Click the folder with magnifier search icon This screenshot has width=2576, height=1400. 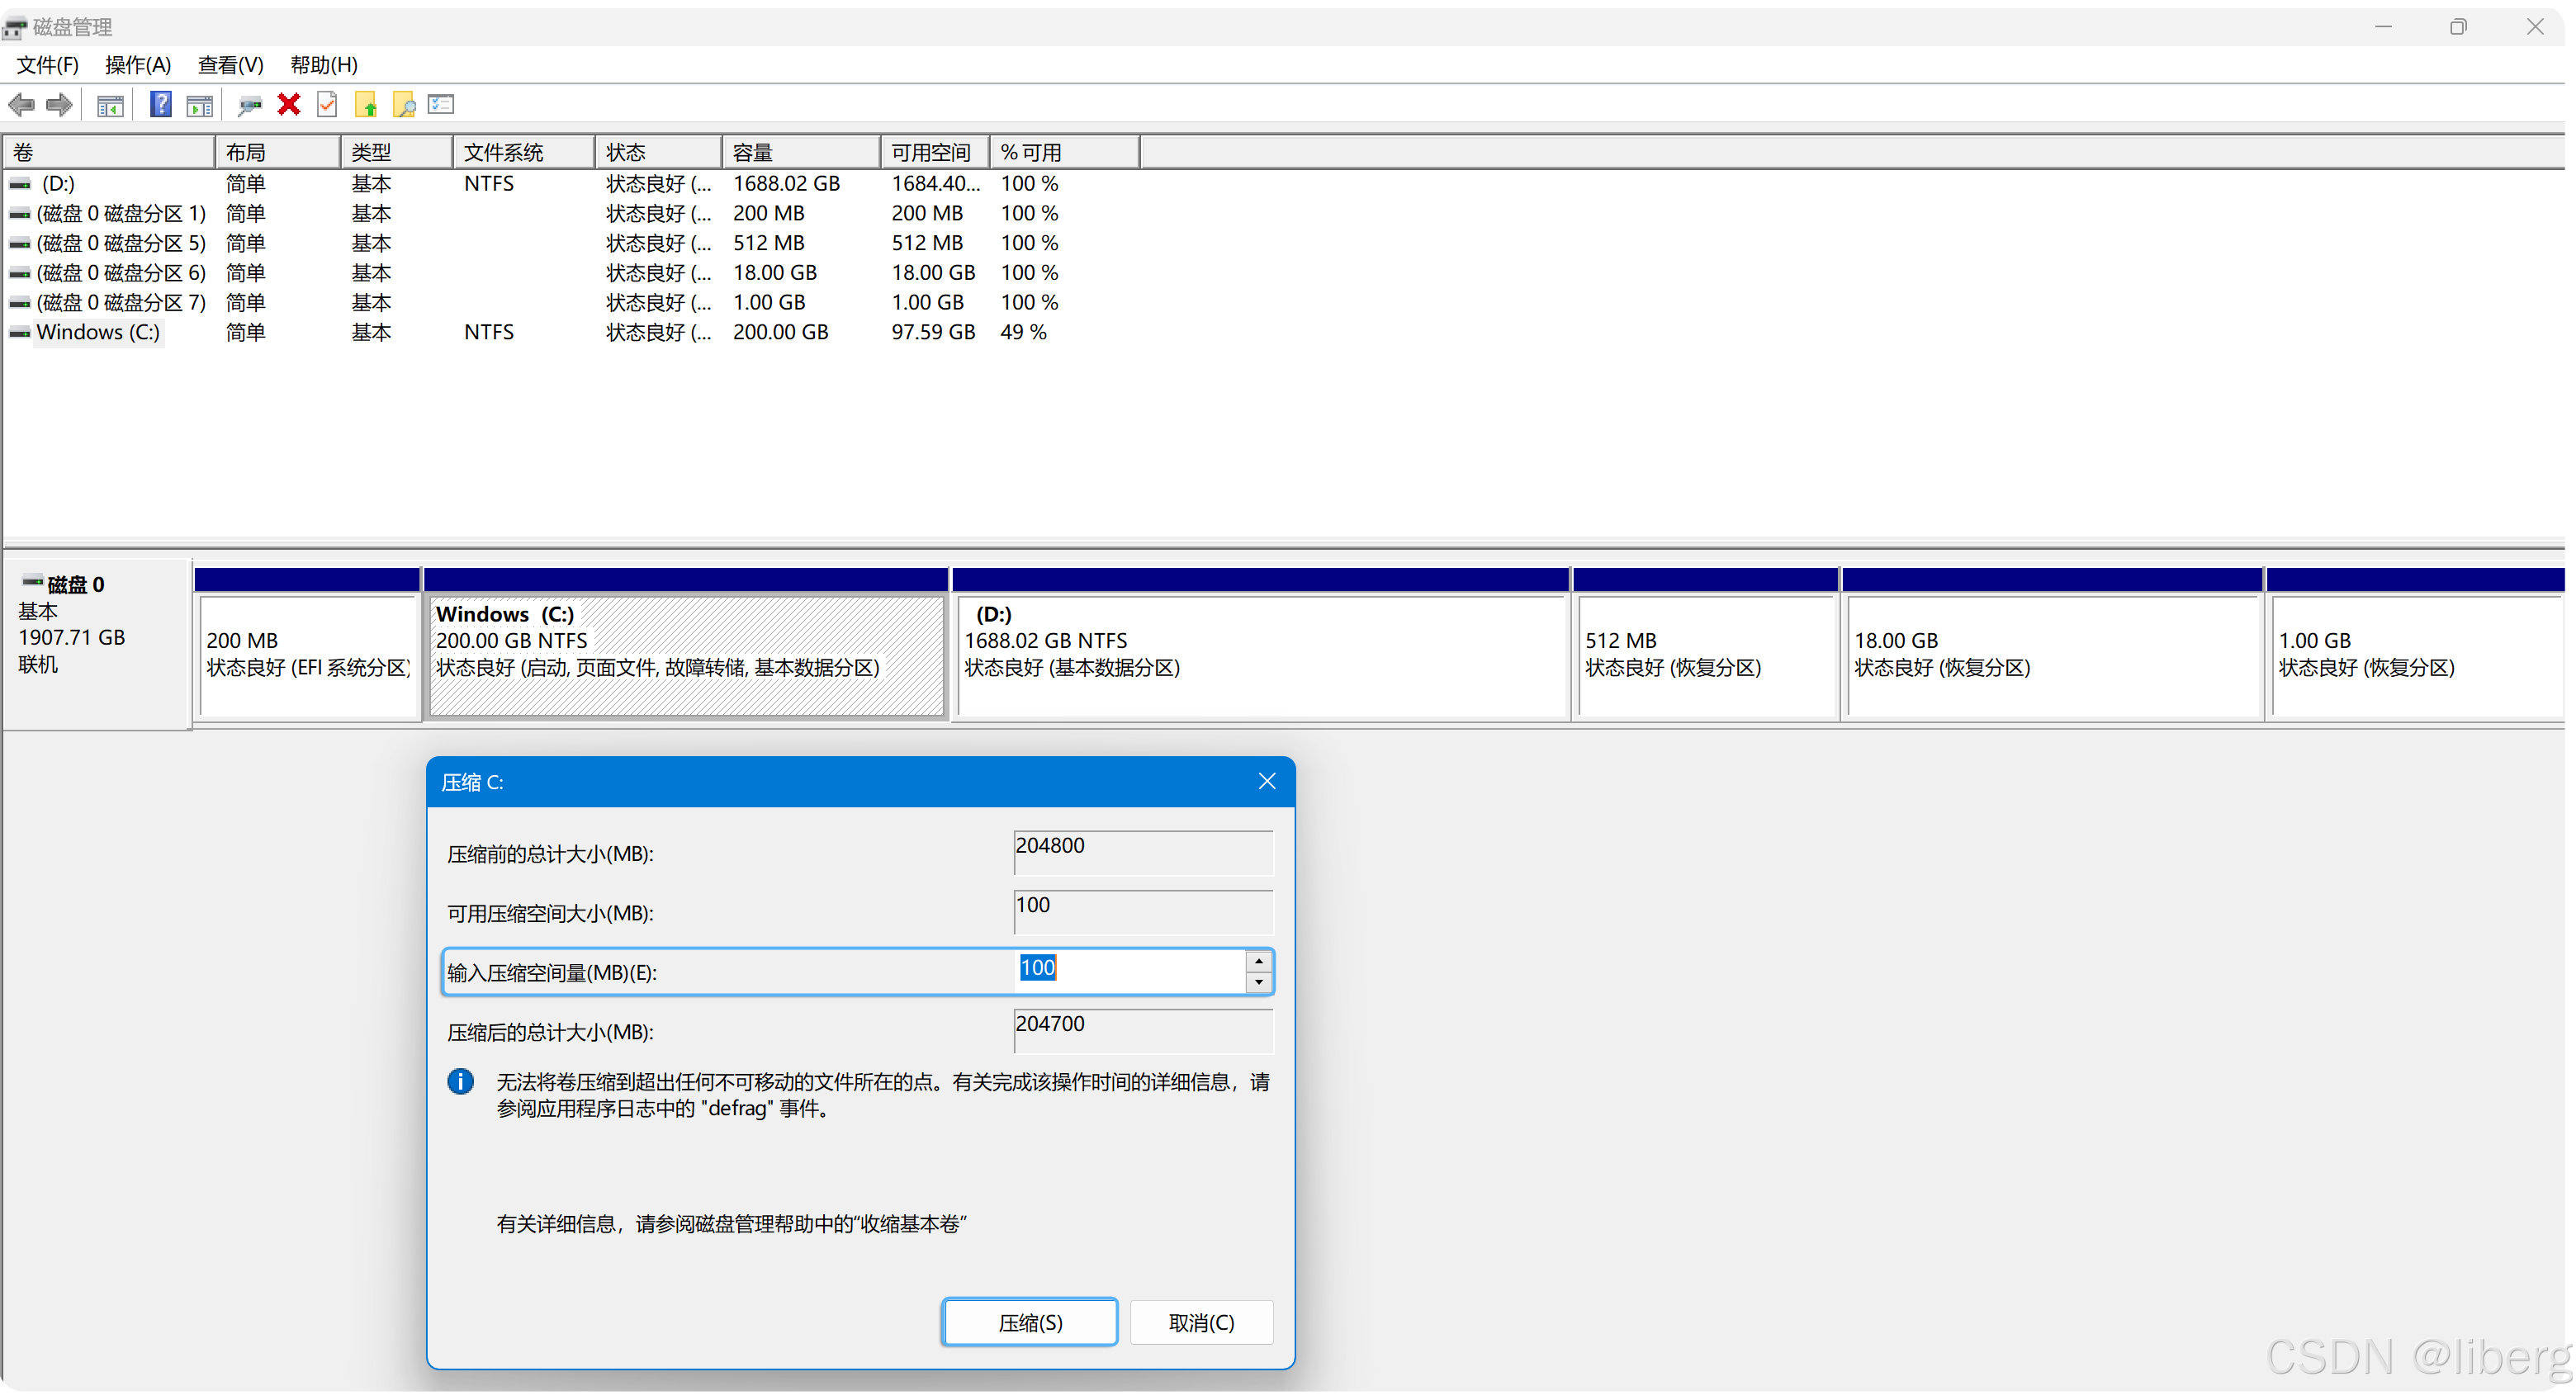(x=404, y=105)
